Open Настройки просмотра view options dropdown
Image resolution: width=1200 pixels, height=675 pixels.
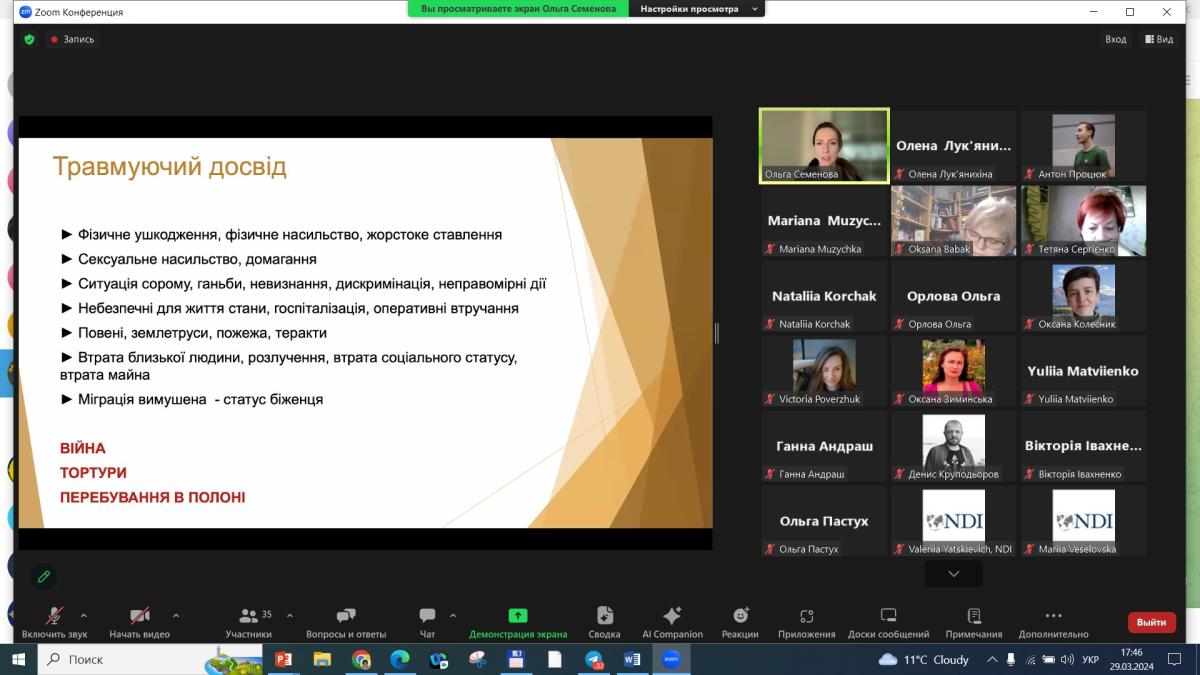pos(697,9)
